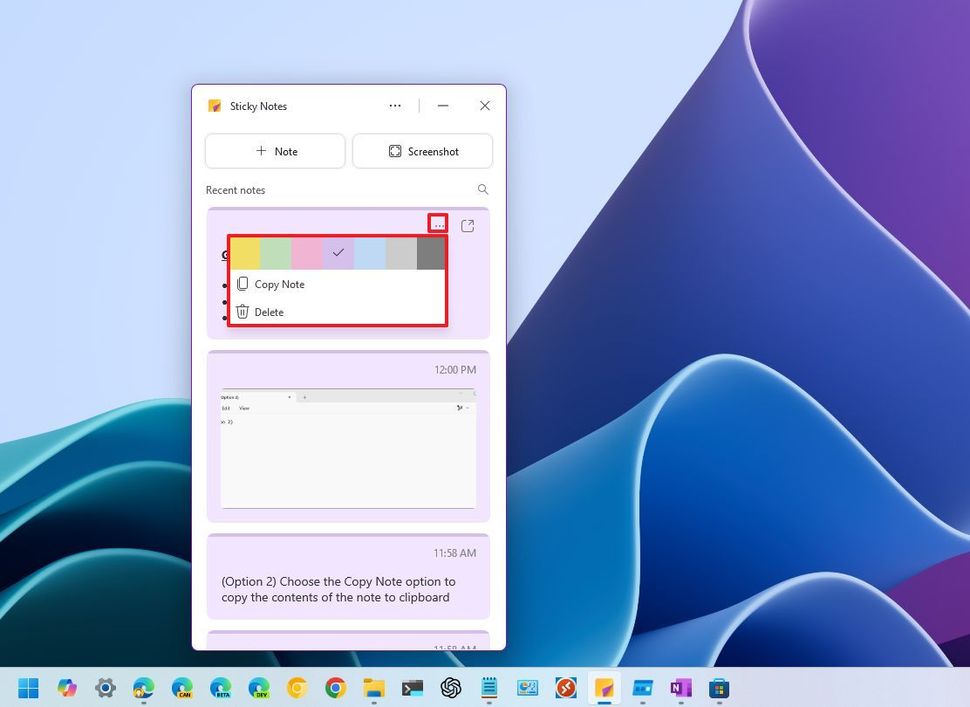The image size is (970, 707).
Task: Click the Screenshot button
Action: point(422,151)
